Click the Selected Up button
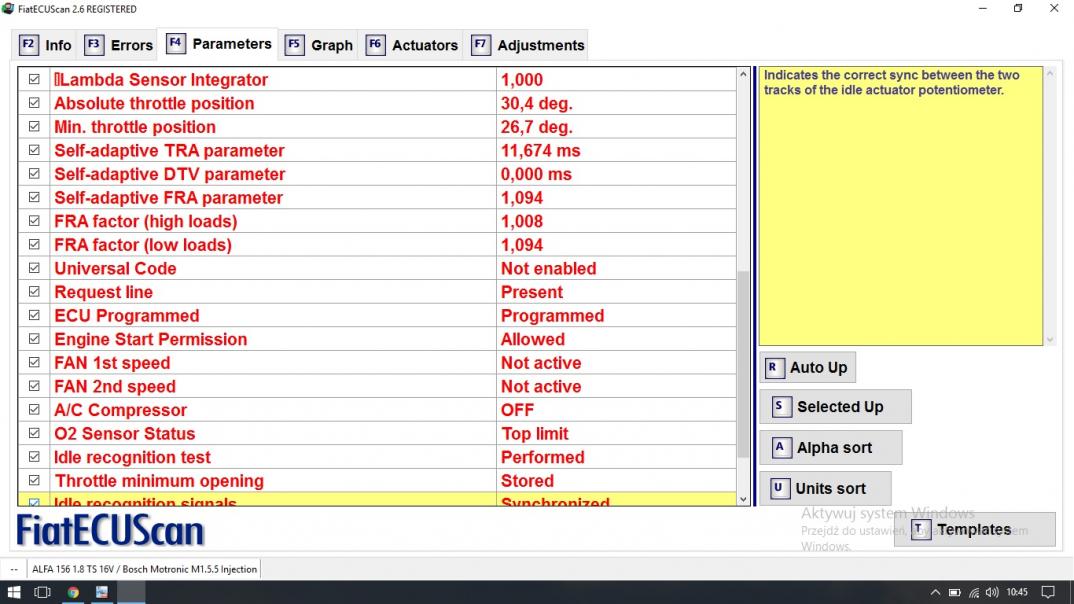Screen dimensions: 1074x604 point(835,407)
